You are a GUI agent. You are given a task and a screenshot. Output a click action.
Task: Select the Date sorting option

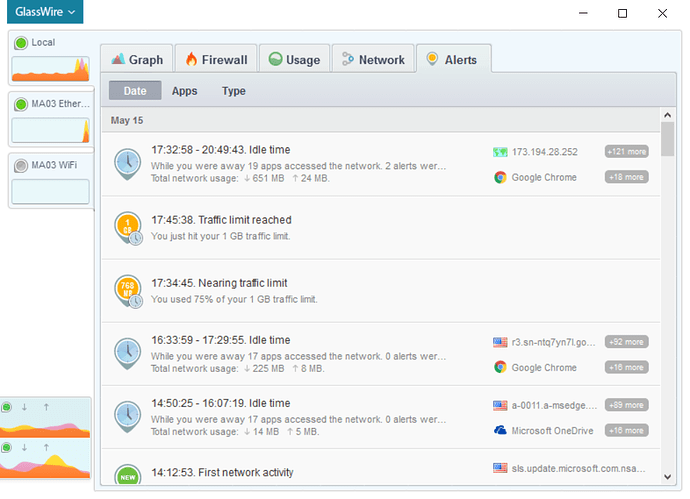tap(134, 91)
